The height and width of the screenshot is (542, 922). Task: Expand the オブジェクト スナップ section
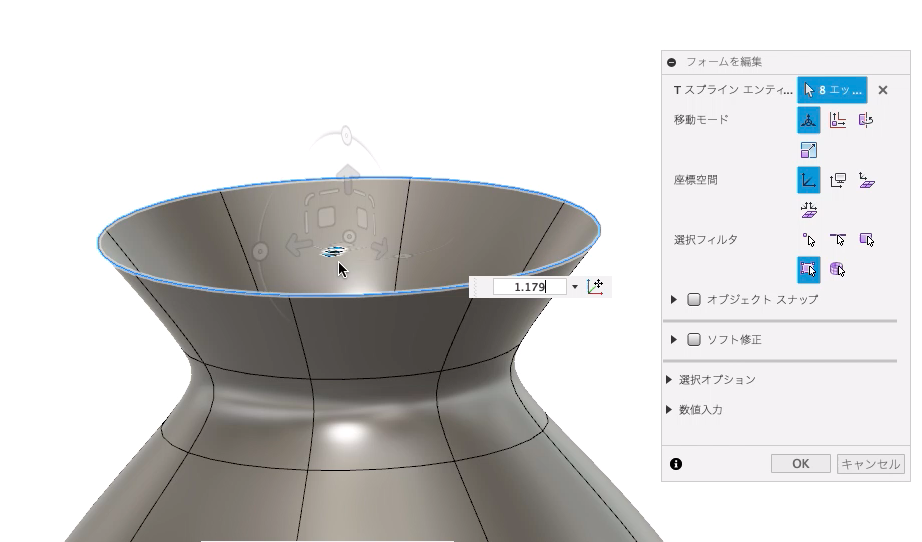(x=674, y=299)
